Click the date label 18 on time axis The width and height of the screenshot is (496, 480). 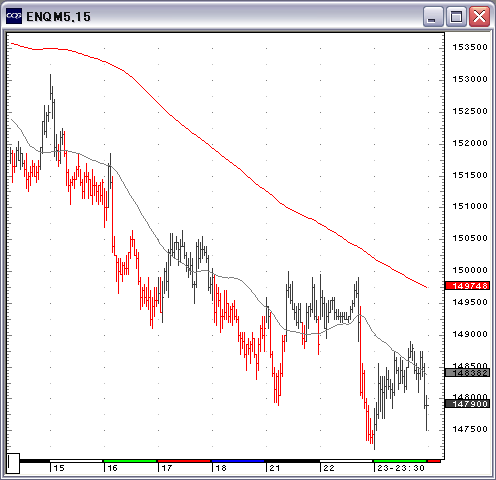(x=221, y=468)
